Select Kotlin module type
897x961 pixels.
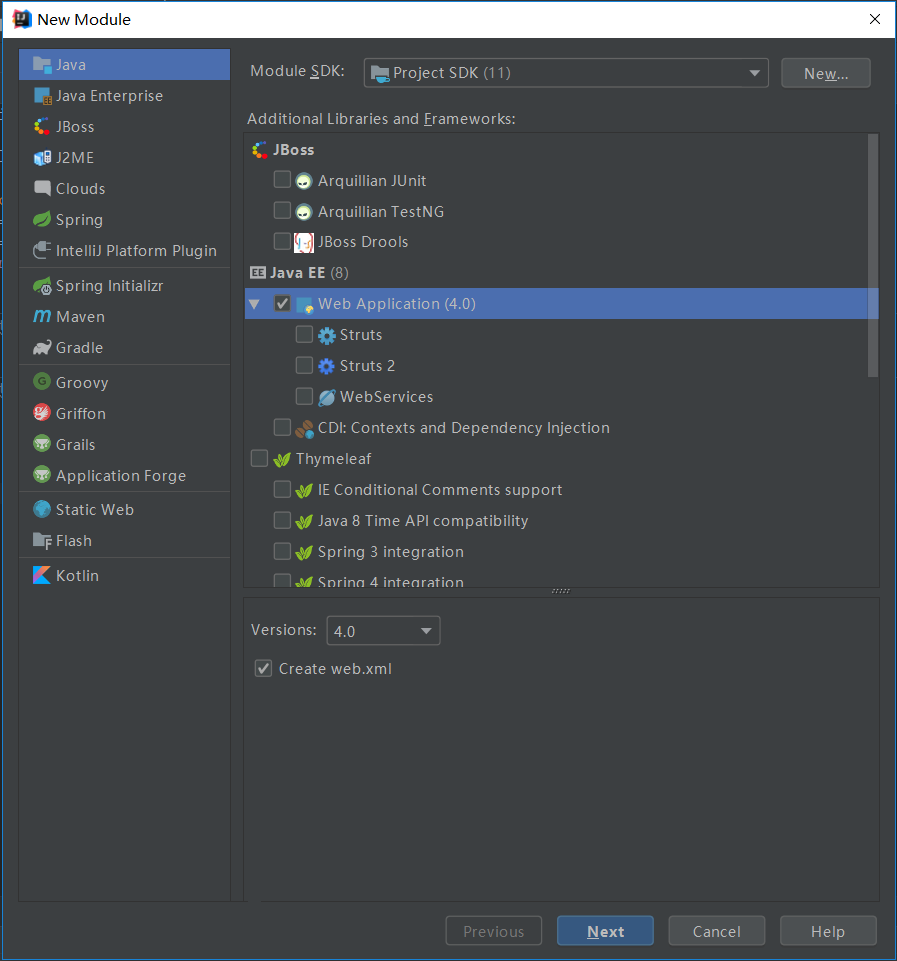pyautogui.click(x=124, y=575)
